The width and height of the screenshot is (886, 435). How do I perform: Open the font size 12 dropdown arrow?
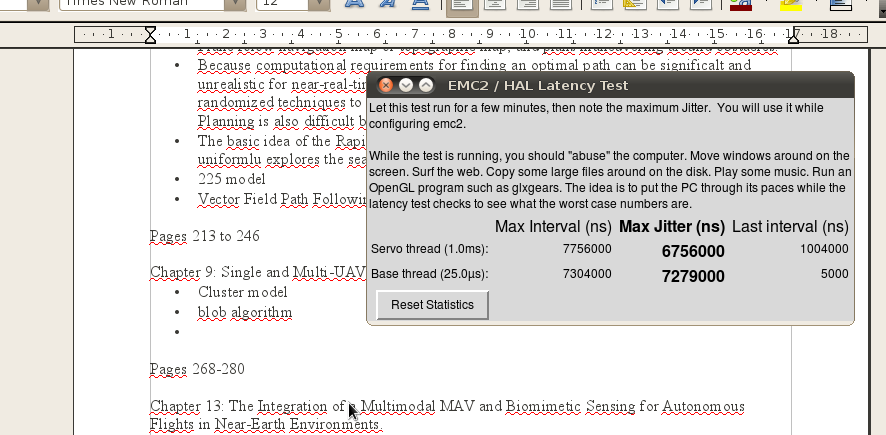pyautogui.click(x=319, y=3)
